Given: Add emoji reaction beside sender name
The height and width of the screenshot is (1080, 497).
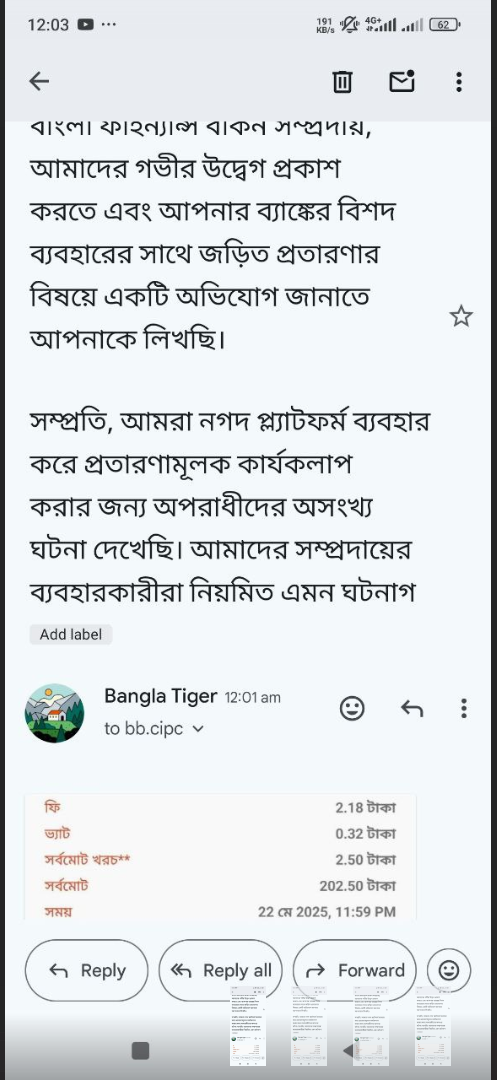Looking at the screenshot, I should (352, 708).
